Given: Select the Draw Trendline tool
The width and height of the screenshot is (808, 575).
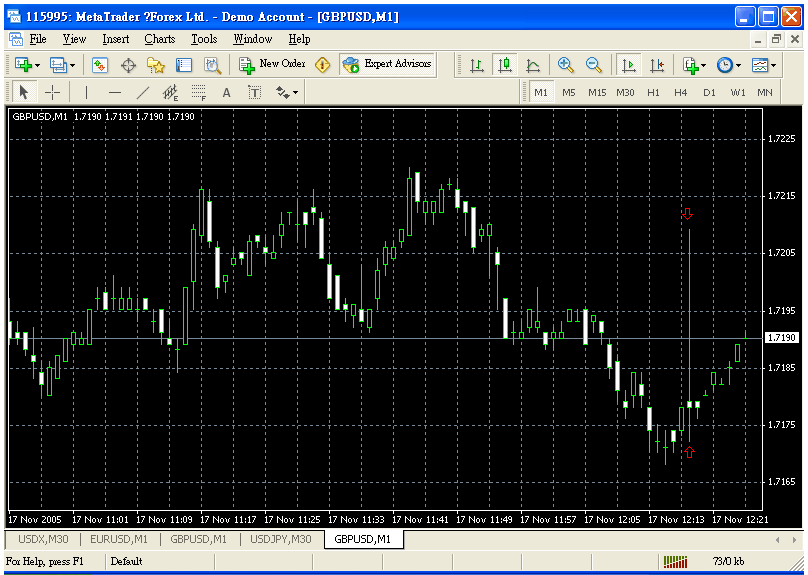Looking at the screenshot, I should (142, 93).
